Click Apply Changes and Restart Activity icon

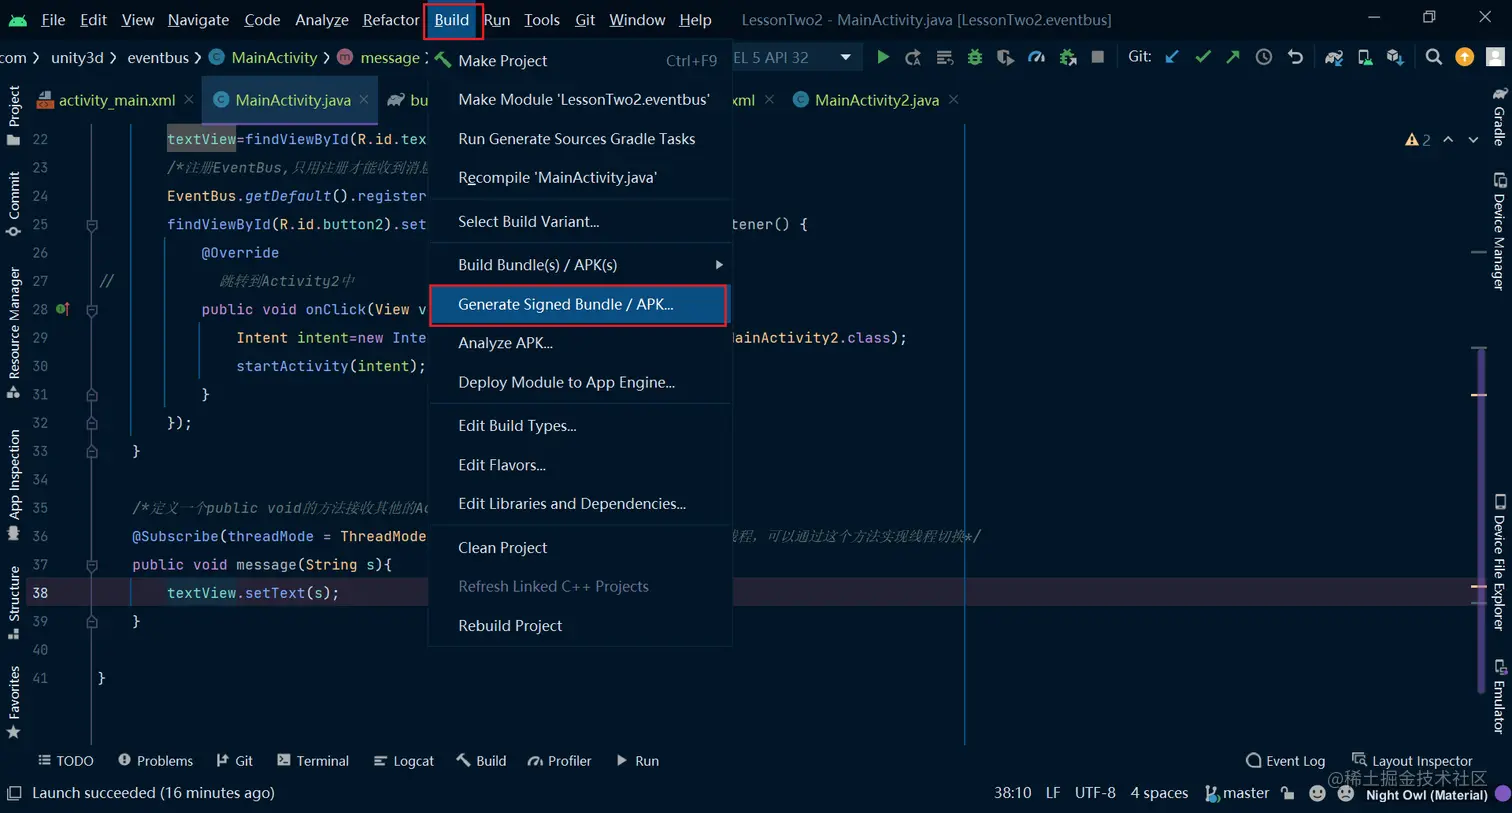tap(913, 57)
